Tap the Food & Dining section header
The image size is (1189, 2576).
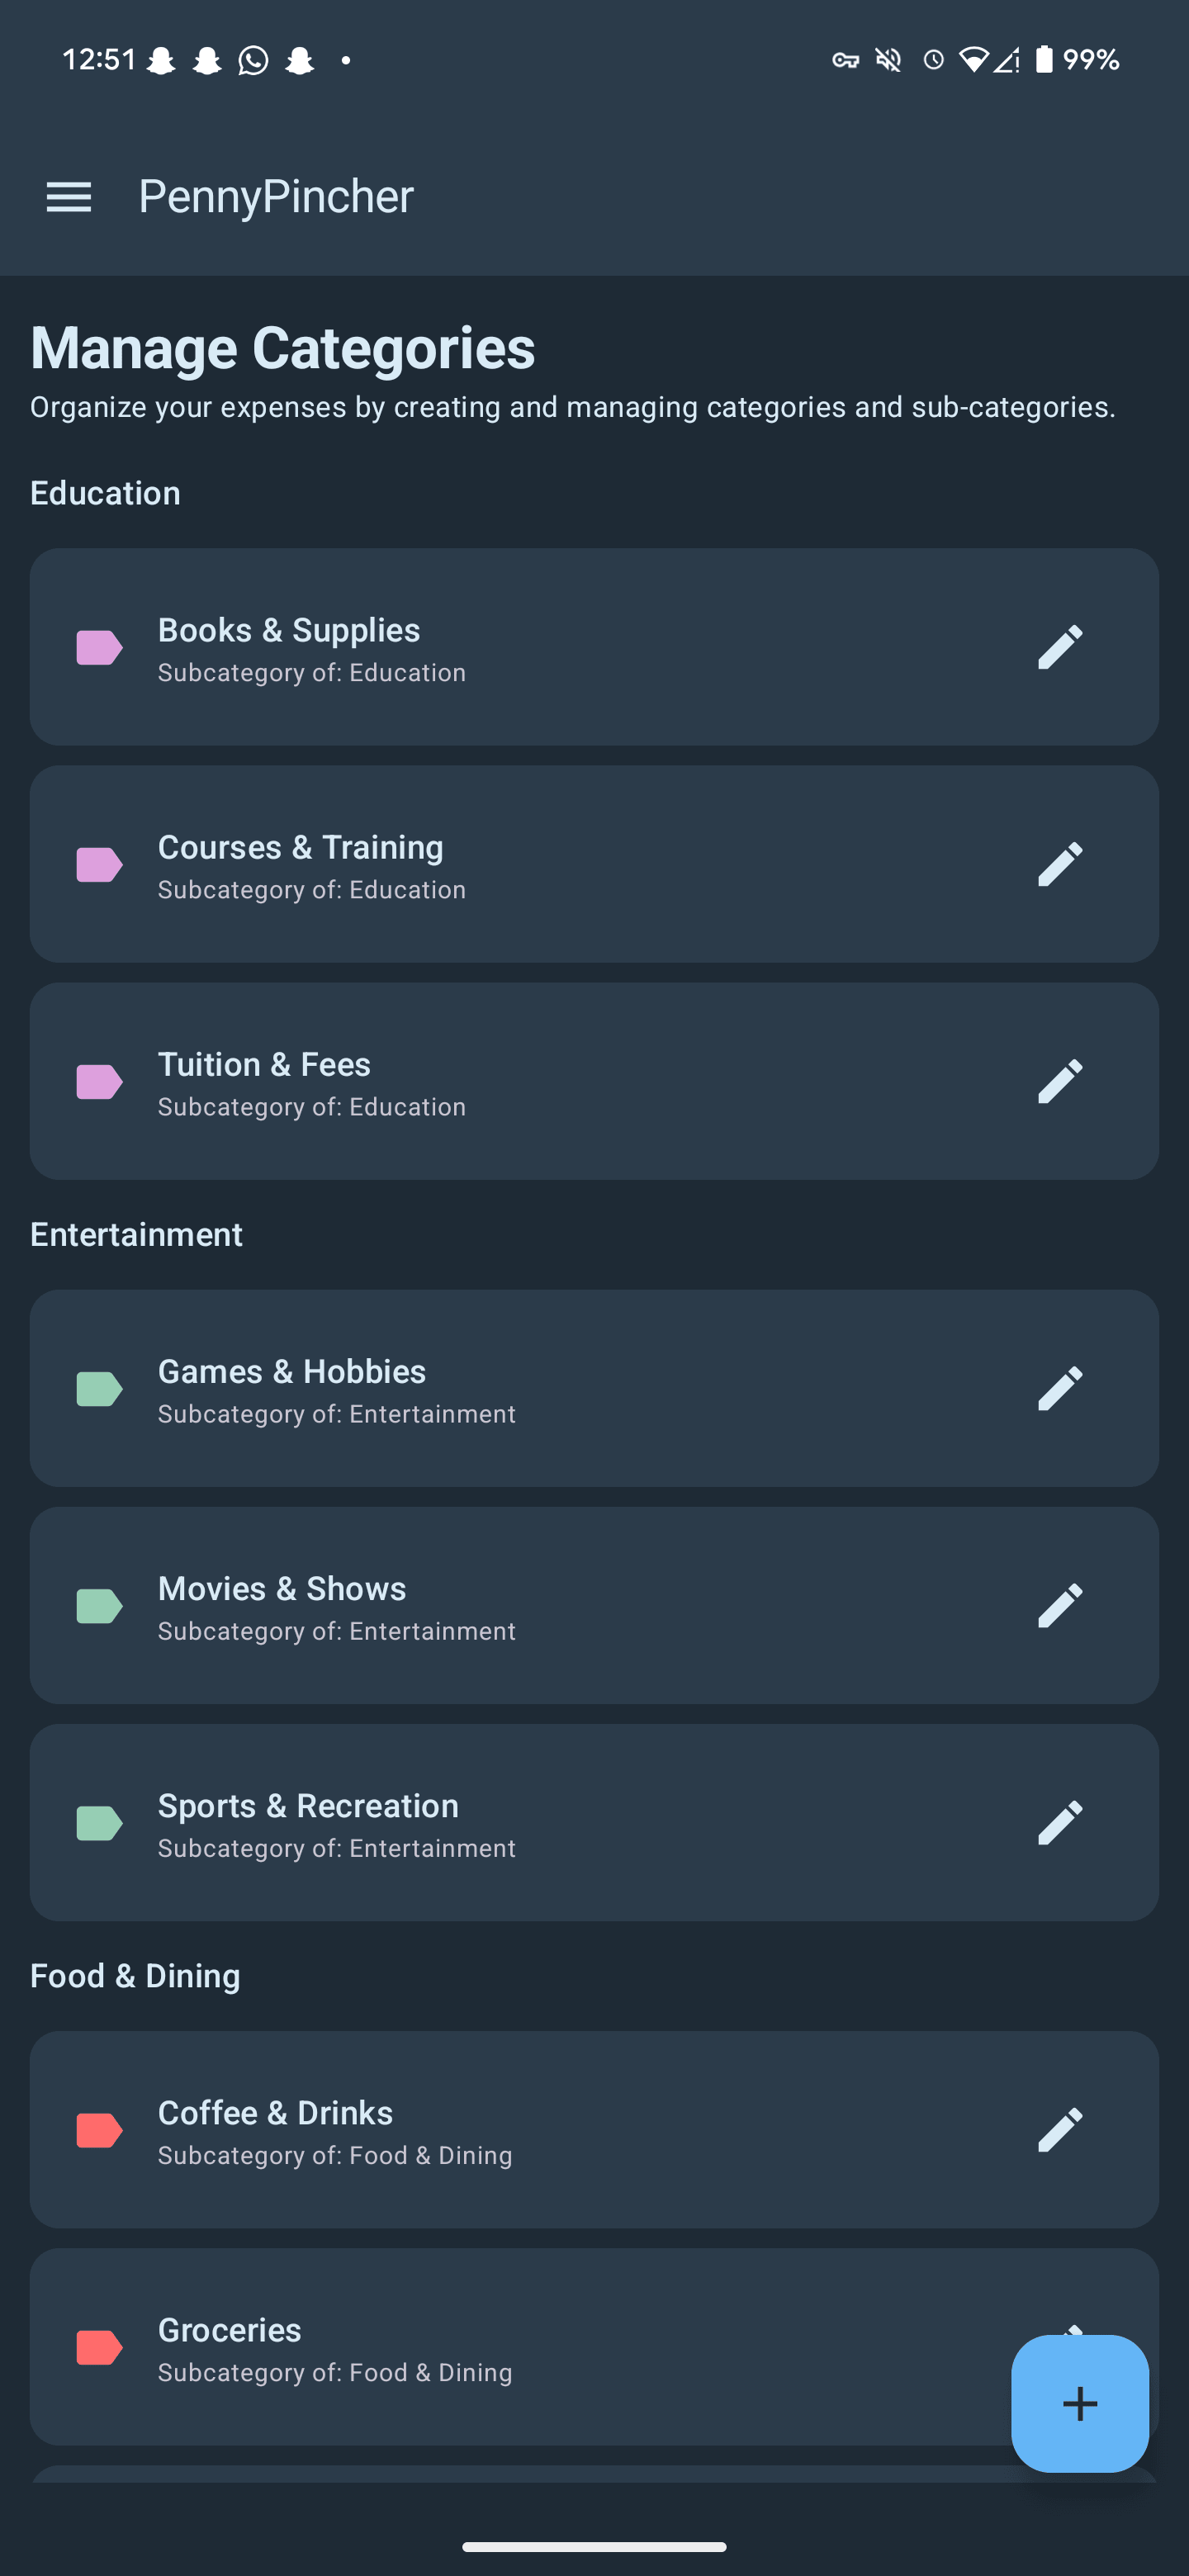pyautogui.click(x=135, y=1975)
